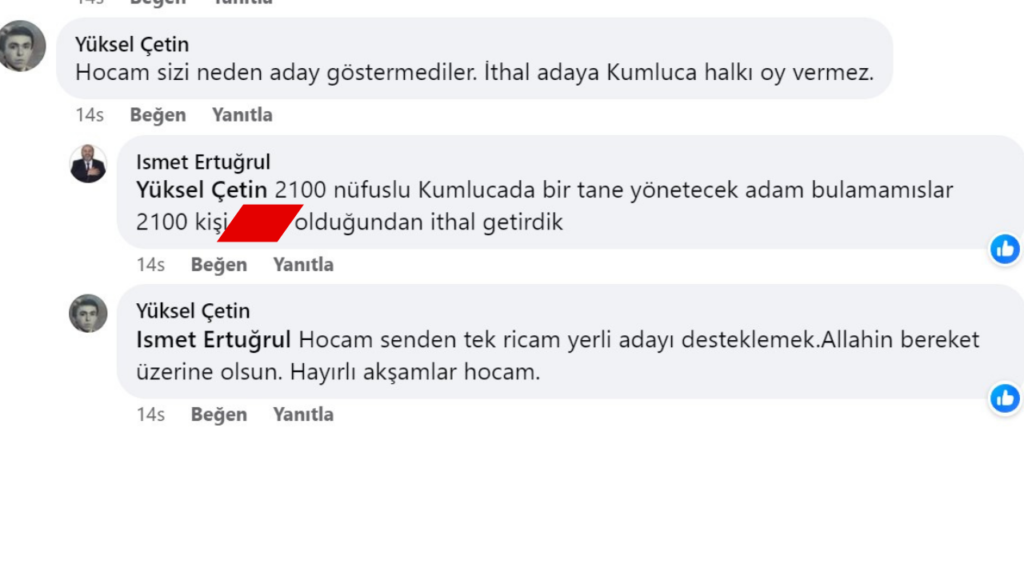Screen dimensions: 1024x576
Task: Click the bold Yüksel Çetin mention in Ismet's reply
Action: [202, 190]
